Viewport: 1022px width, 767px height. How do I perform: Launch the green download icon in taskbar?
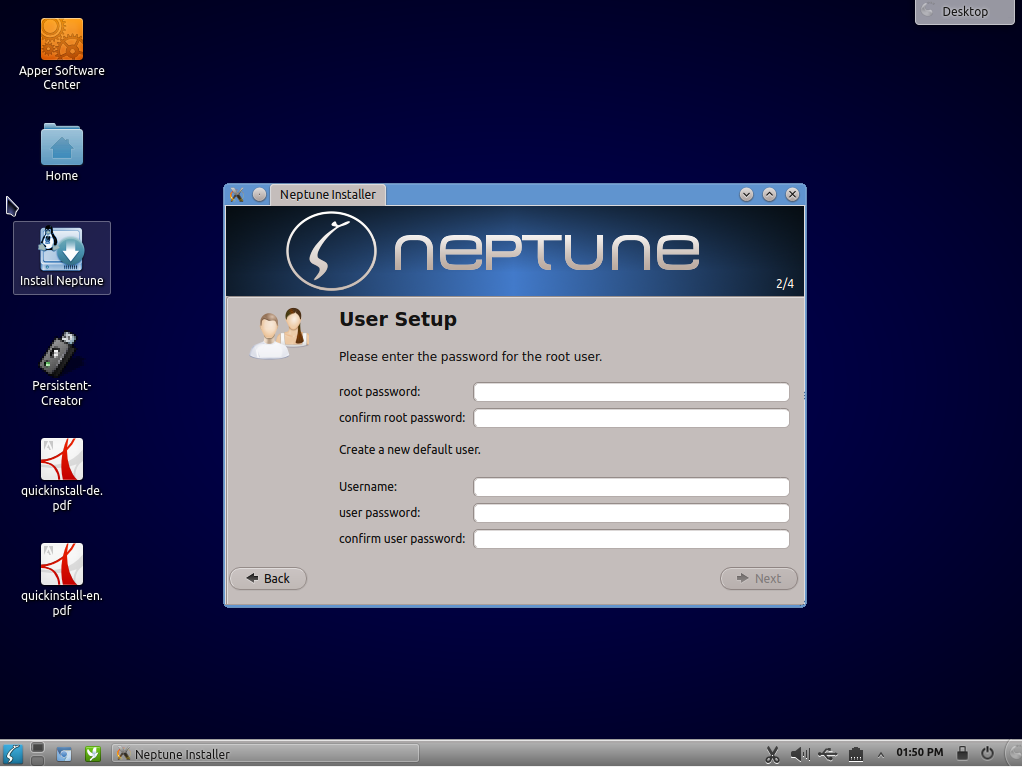coord(93,754)
